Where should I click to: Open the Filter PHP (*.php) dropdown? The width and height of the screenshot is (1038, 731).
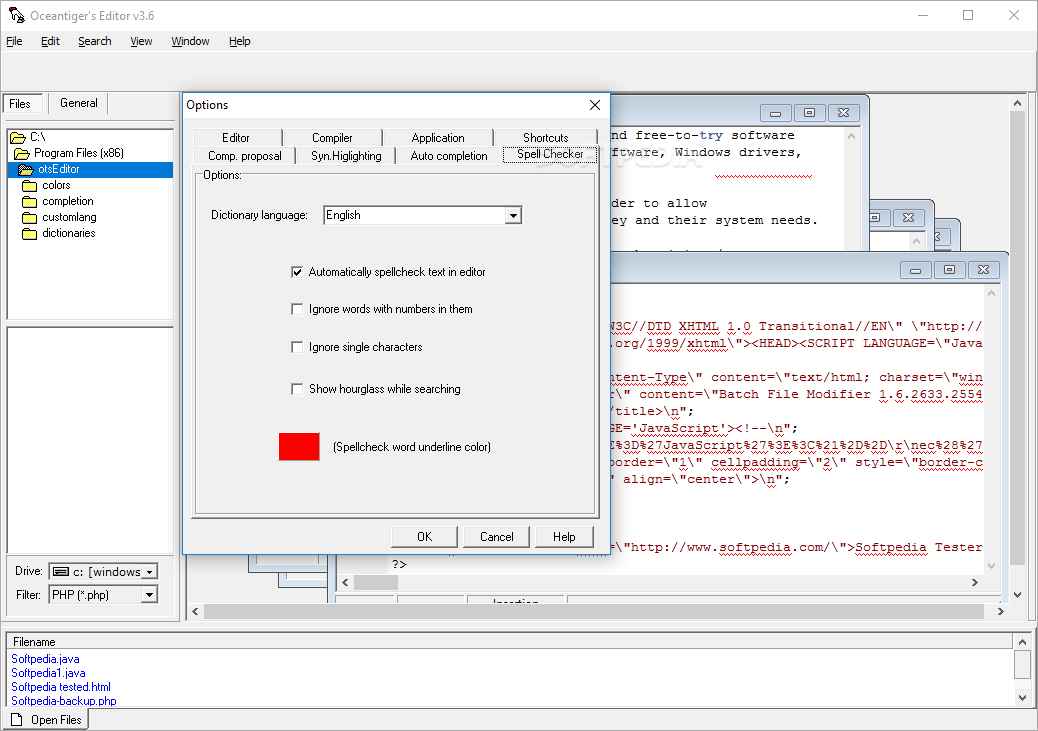coord(150,595)
